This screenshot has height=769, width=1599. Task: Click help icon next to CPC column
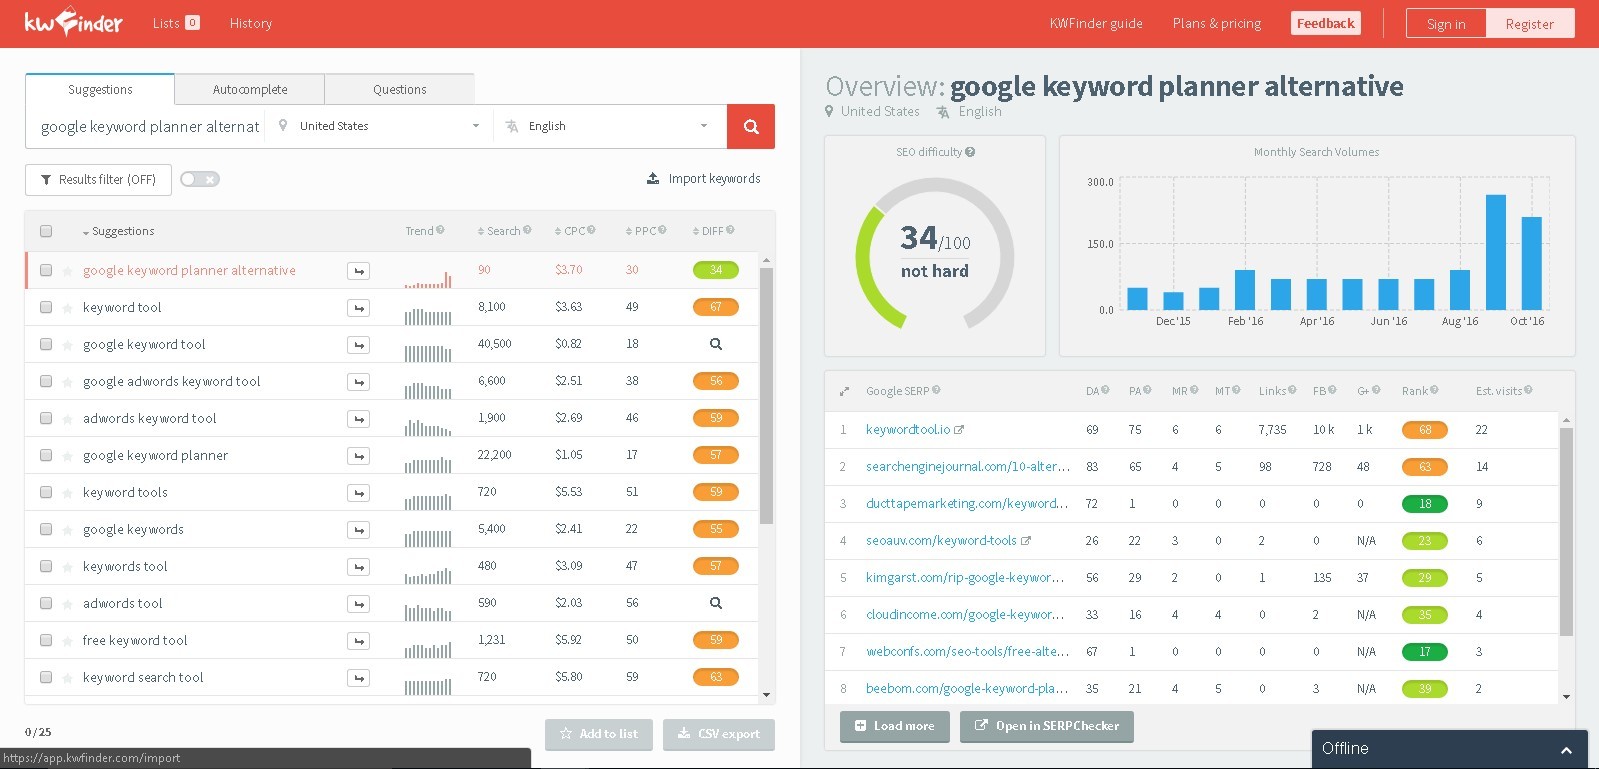point(591,230)
